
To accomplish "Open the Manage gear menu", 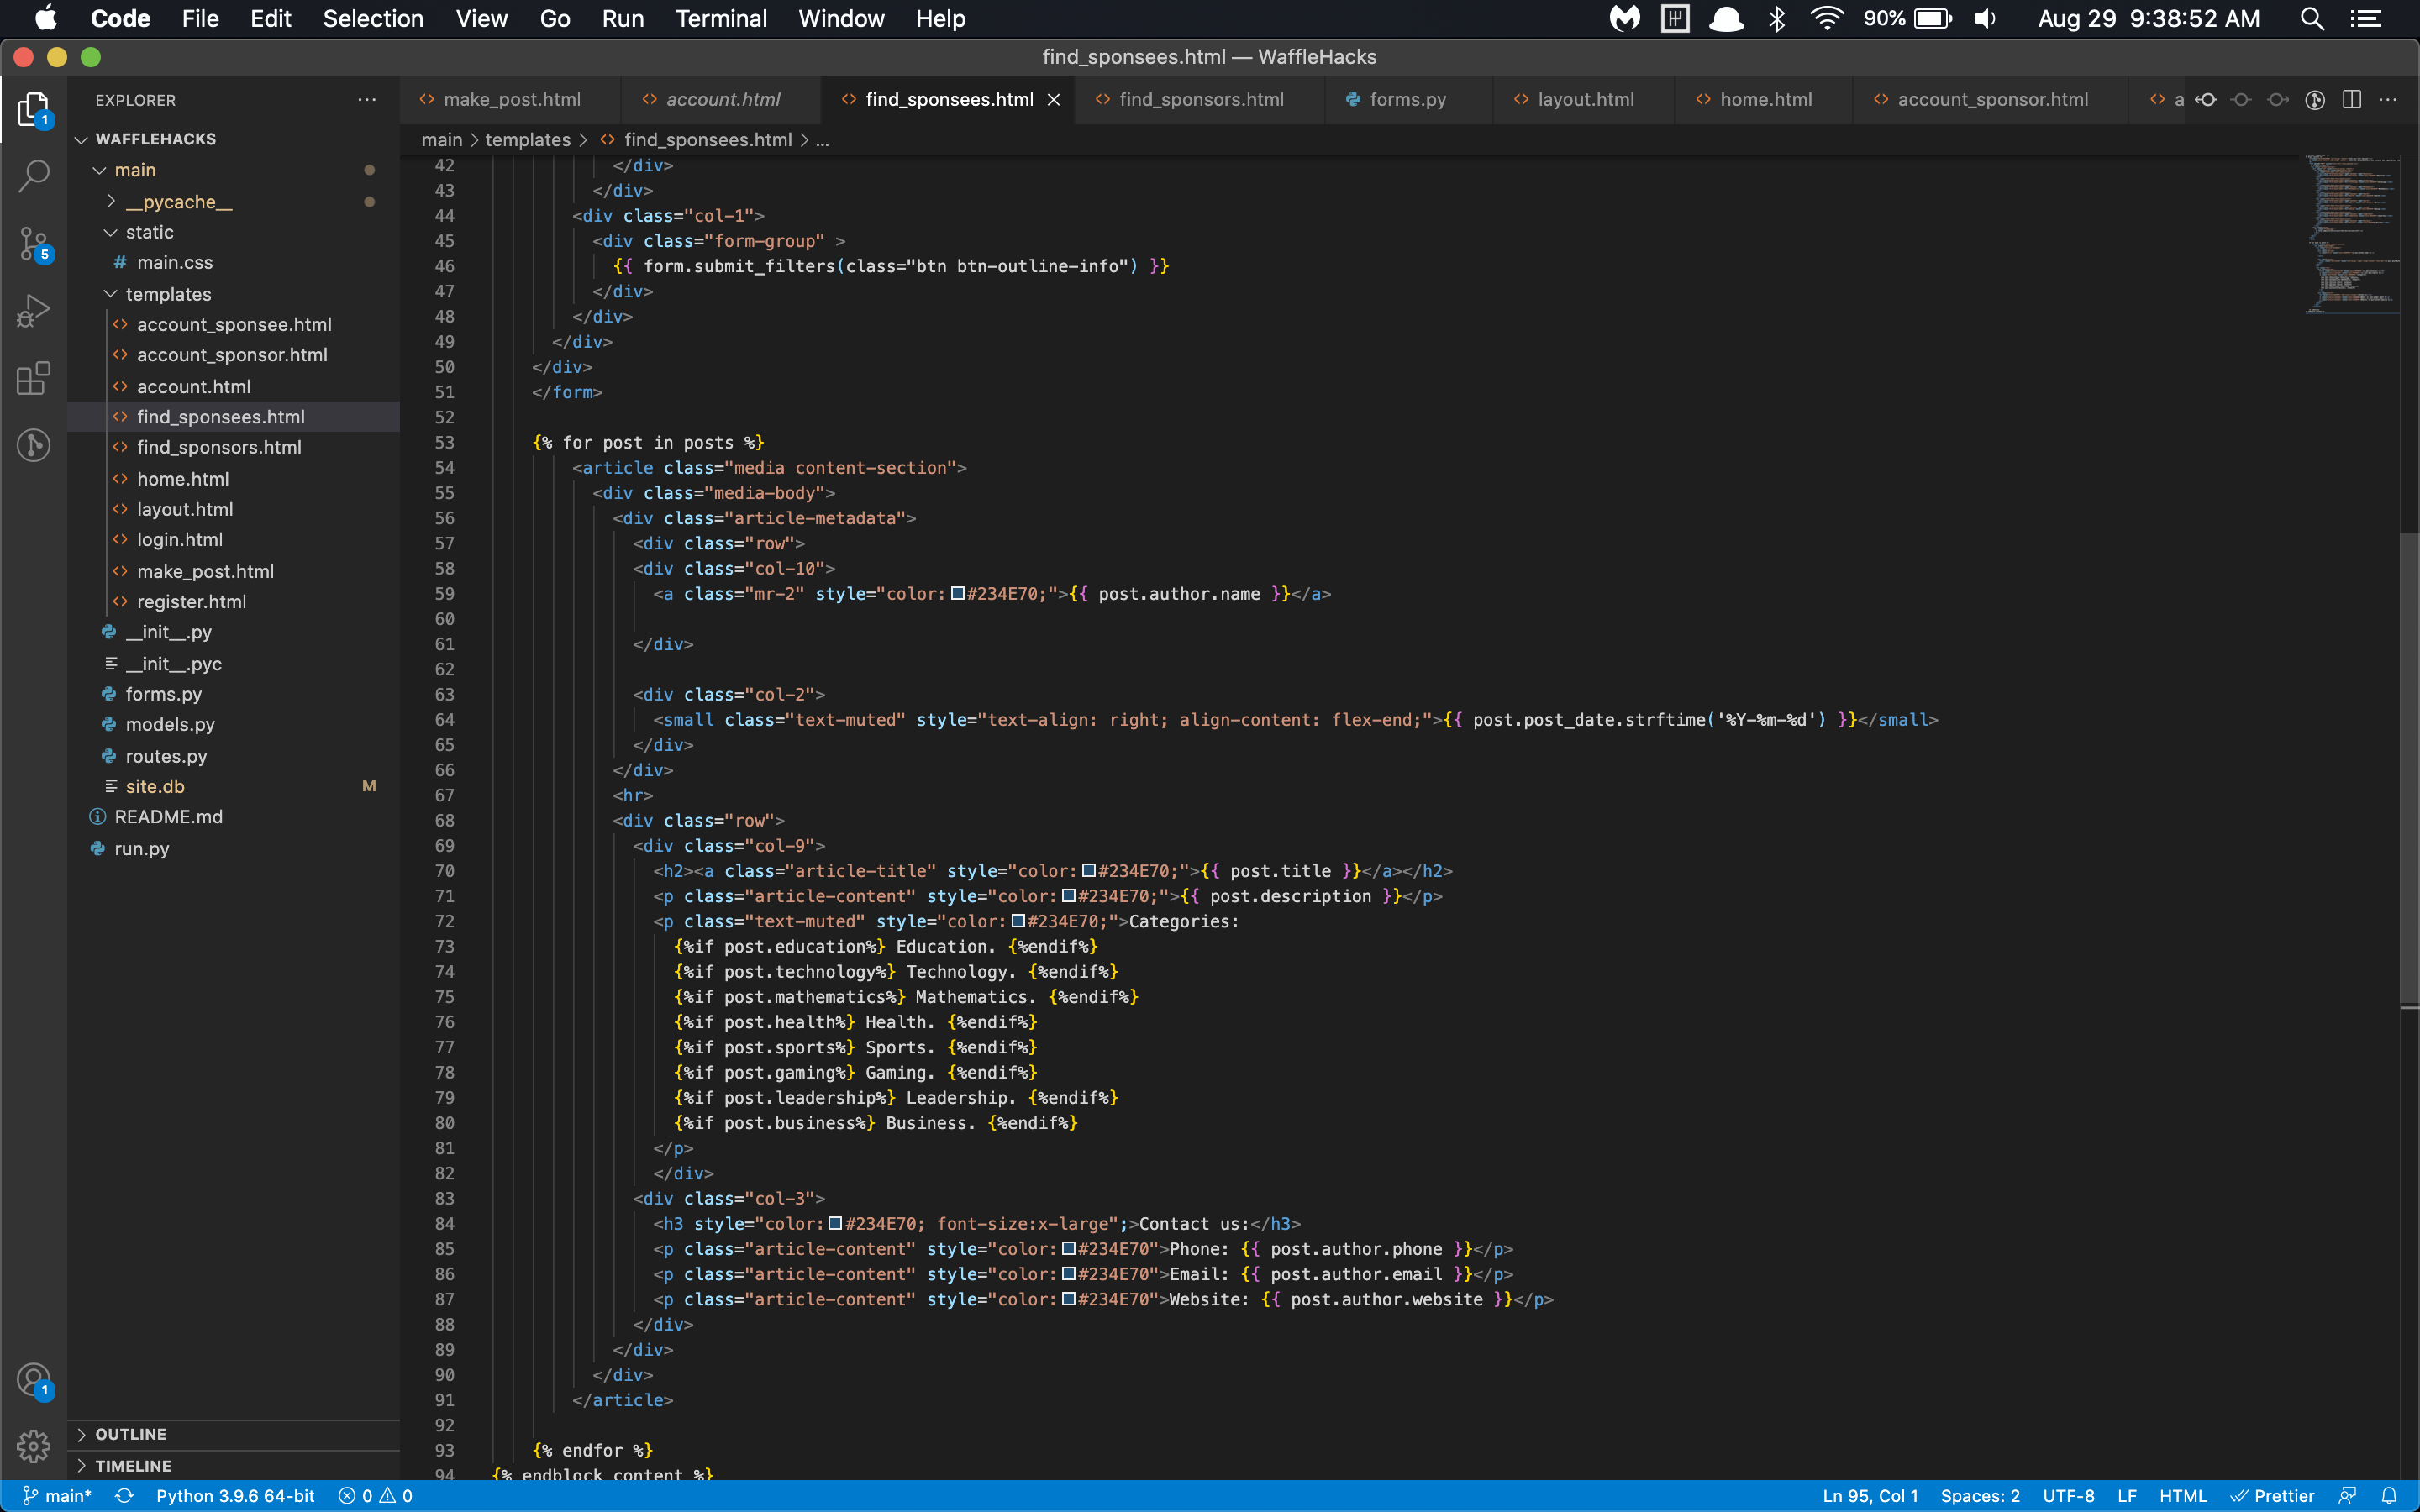I will (x=34, y=1445).
